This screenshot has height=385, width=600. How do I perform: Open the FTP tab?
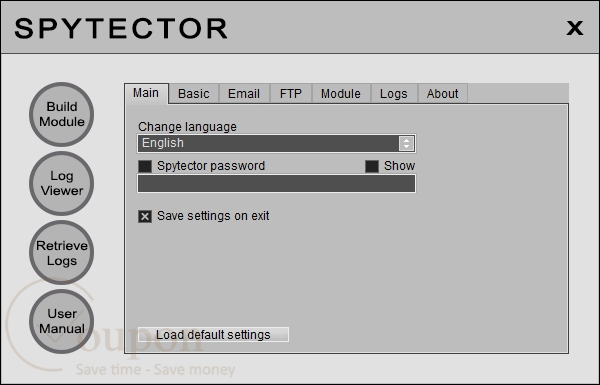[291, 94]
